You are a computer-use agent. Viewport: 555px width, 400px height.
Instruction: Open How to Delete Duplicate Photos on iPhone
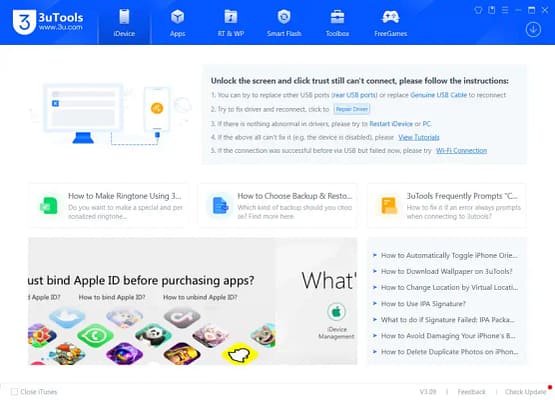point(449,352)
